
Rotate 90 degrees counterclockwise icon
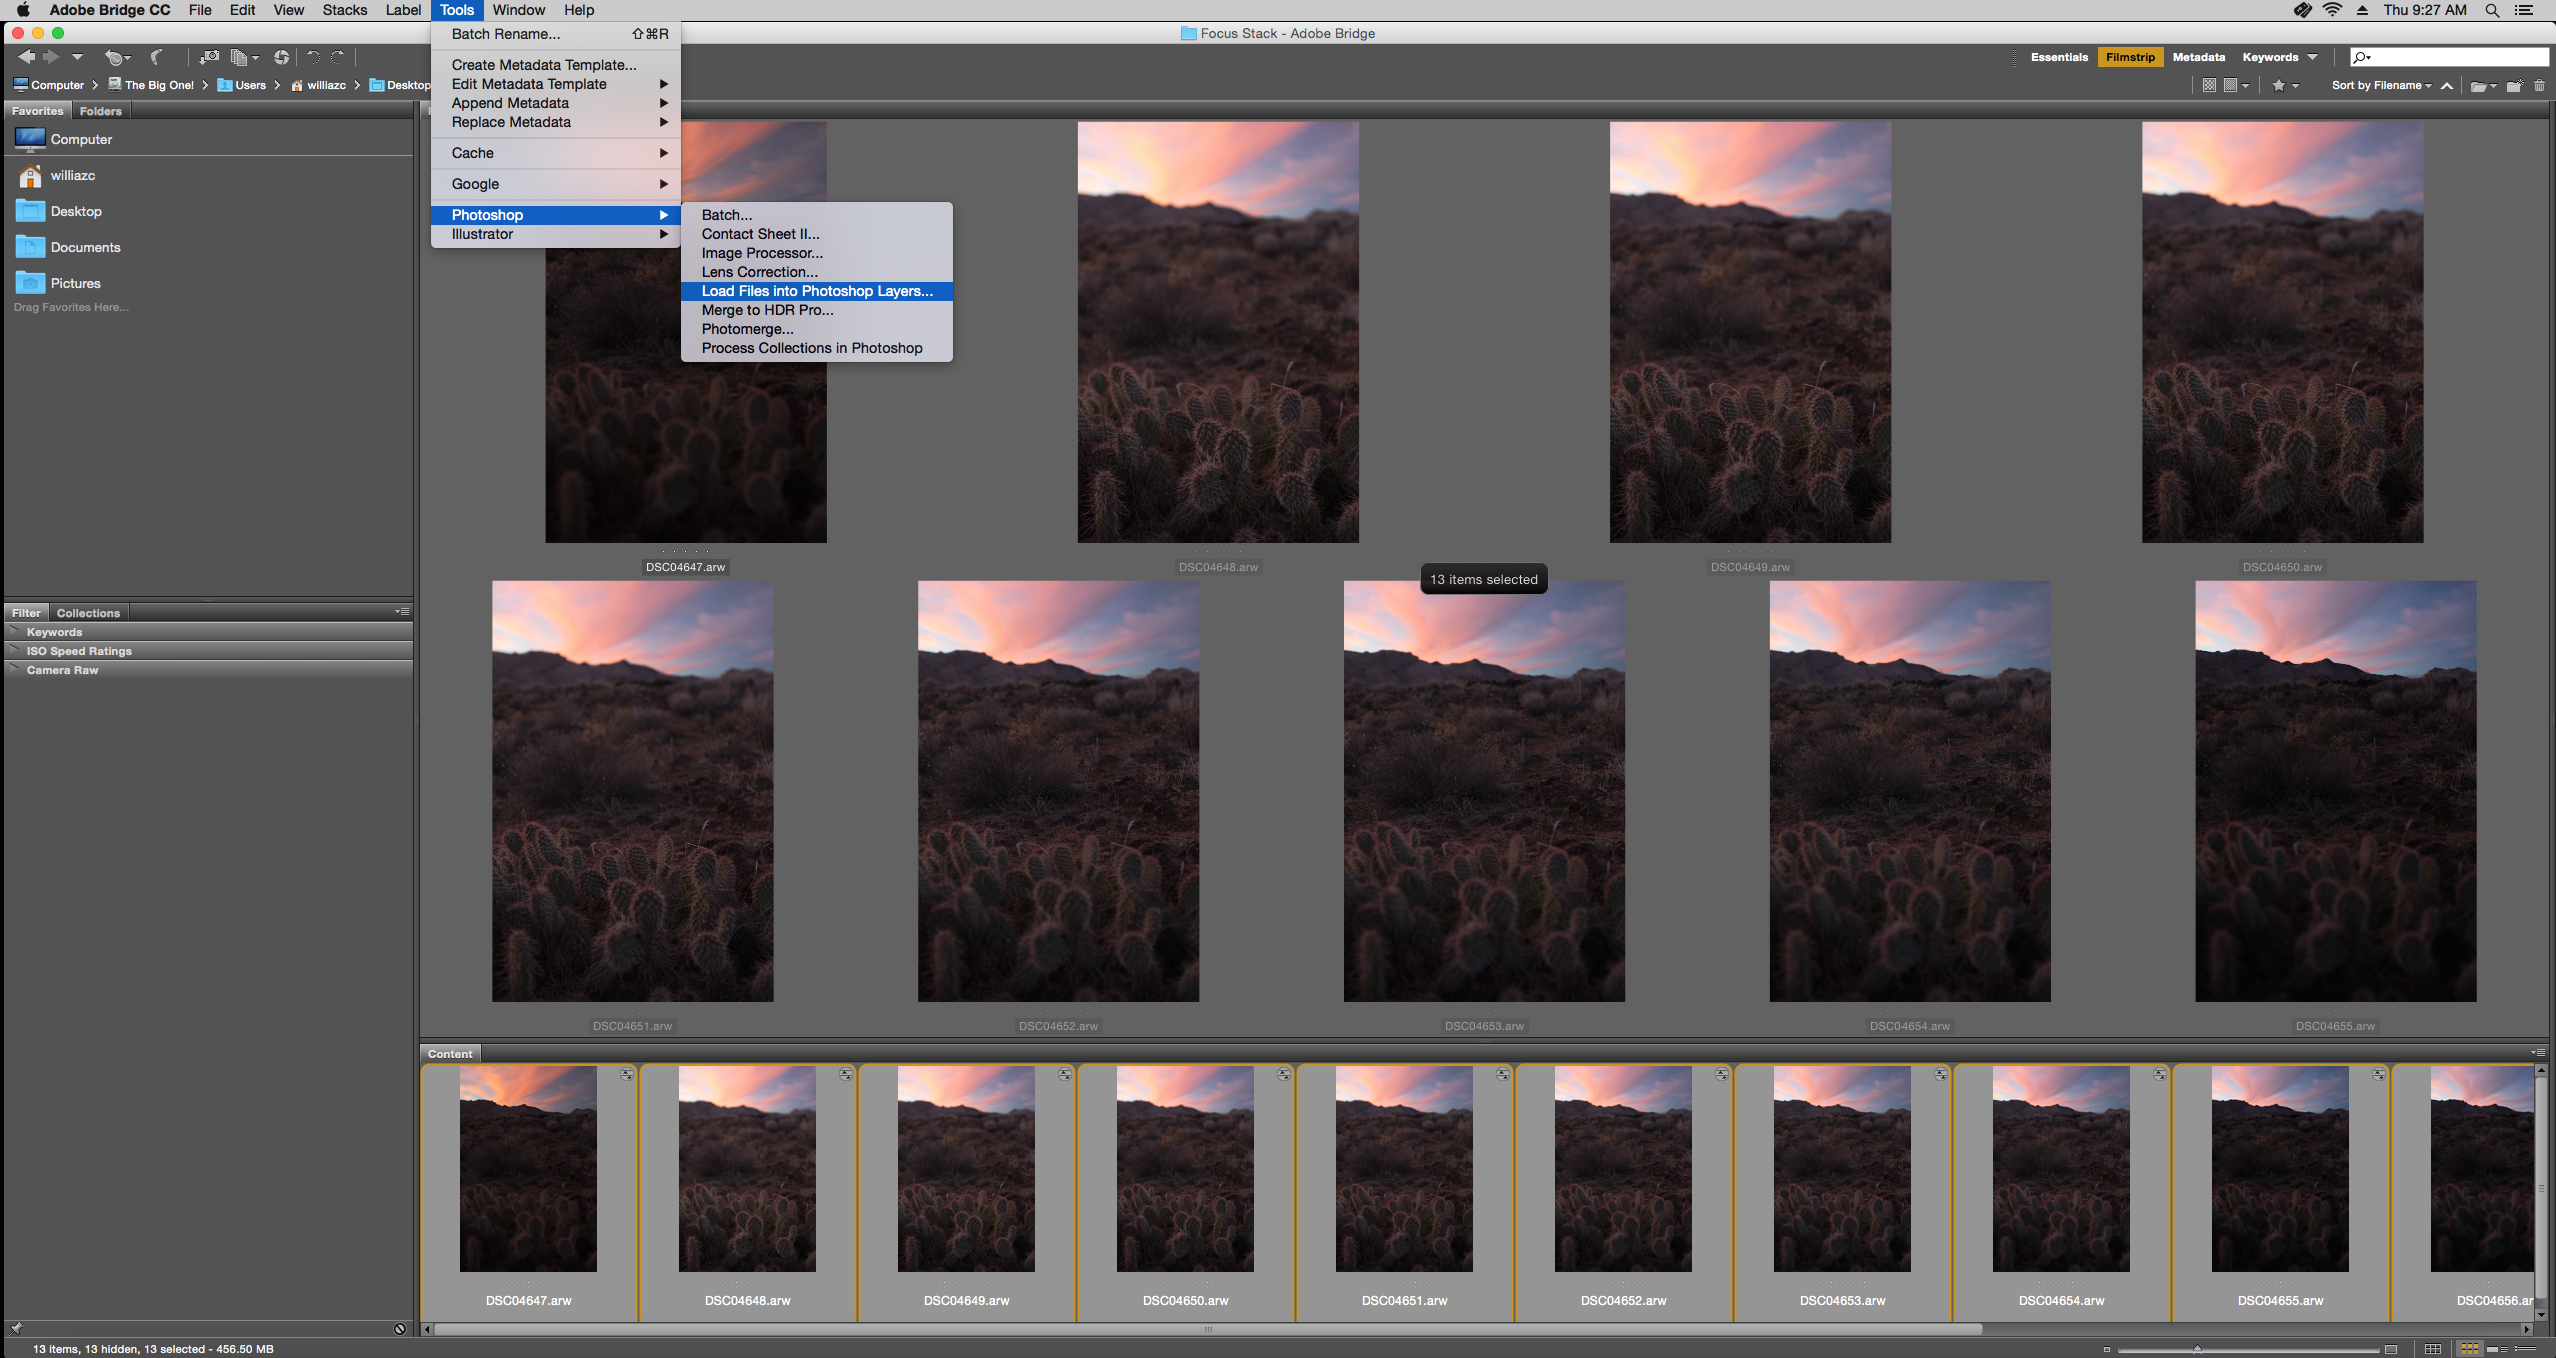313,57
